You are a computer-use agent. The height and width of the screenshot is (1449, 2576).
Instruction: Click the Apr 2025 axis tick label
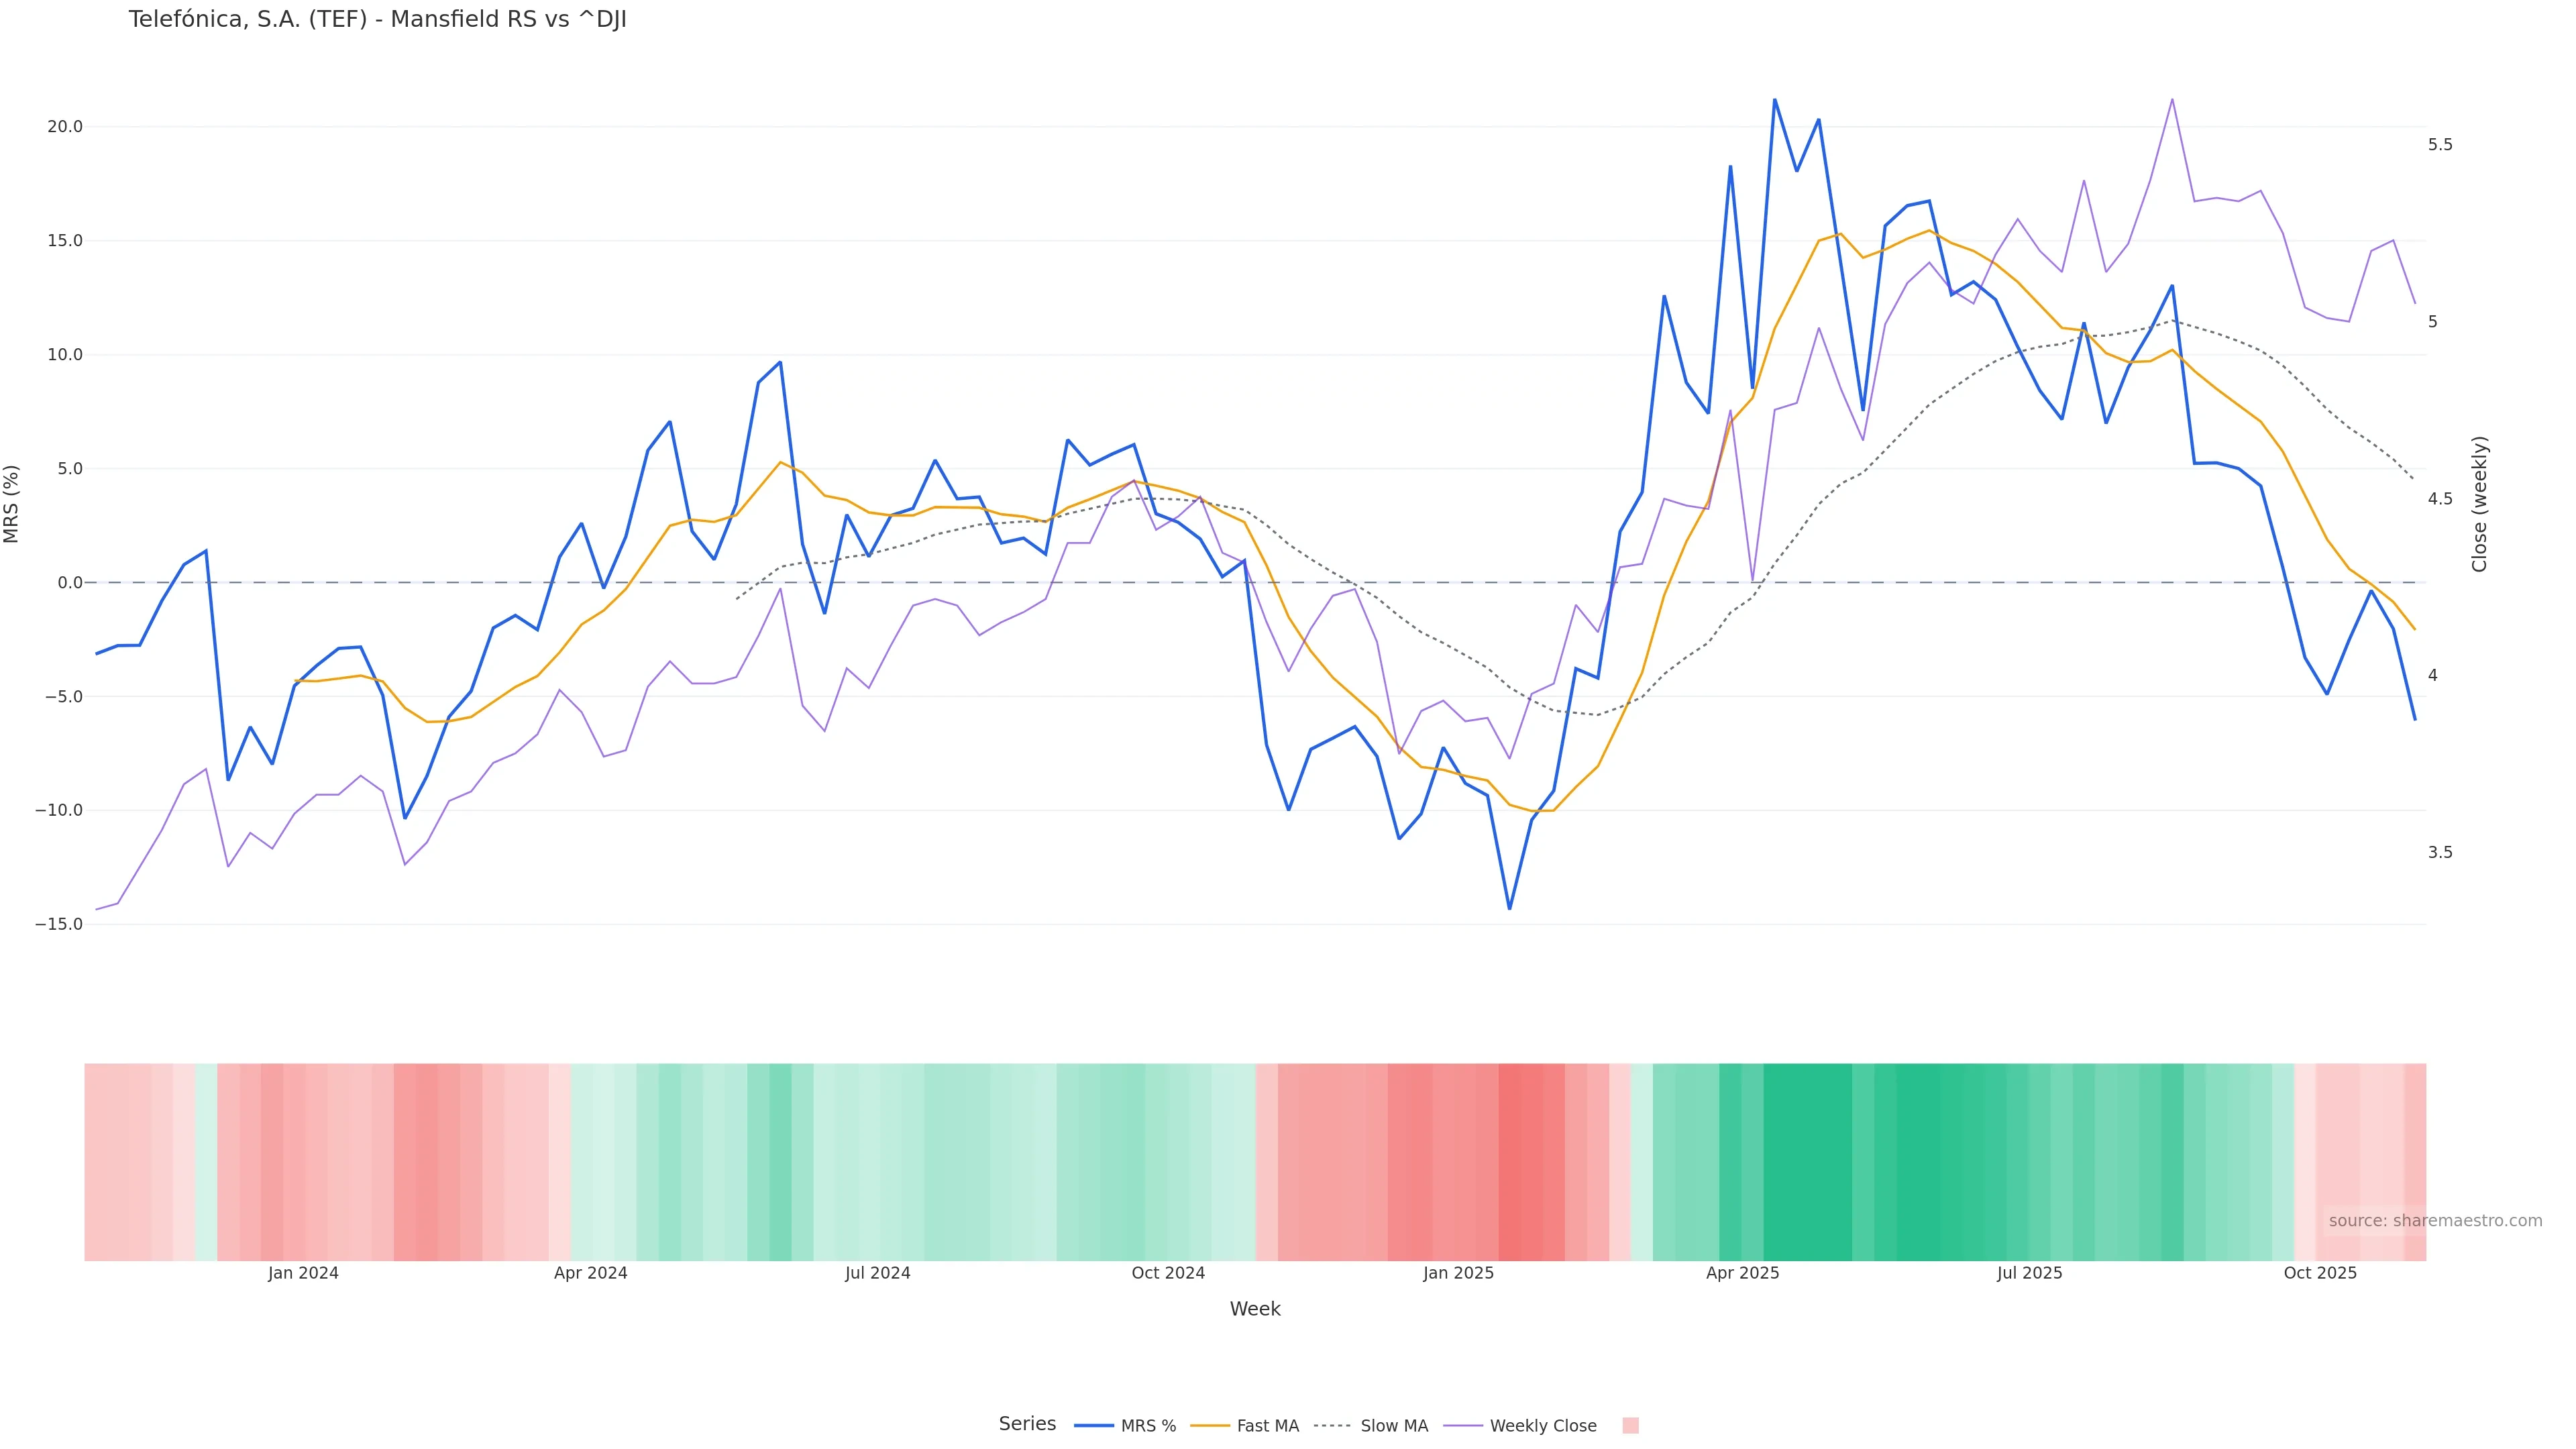tap(1743, 1273)
